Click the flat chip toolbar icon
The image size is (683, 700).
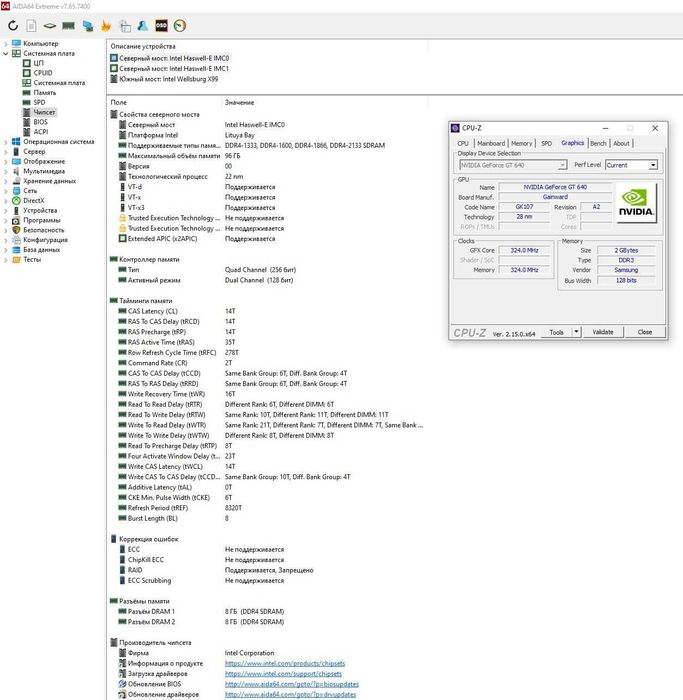click(50, 25)
